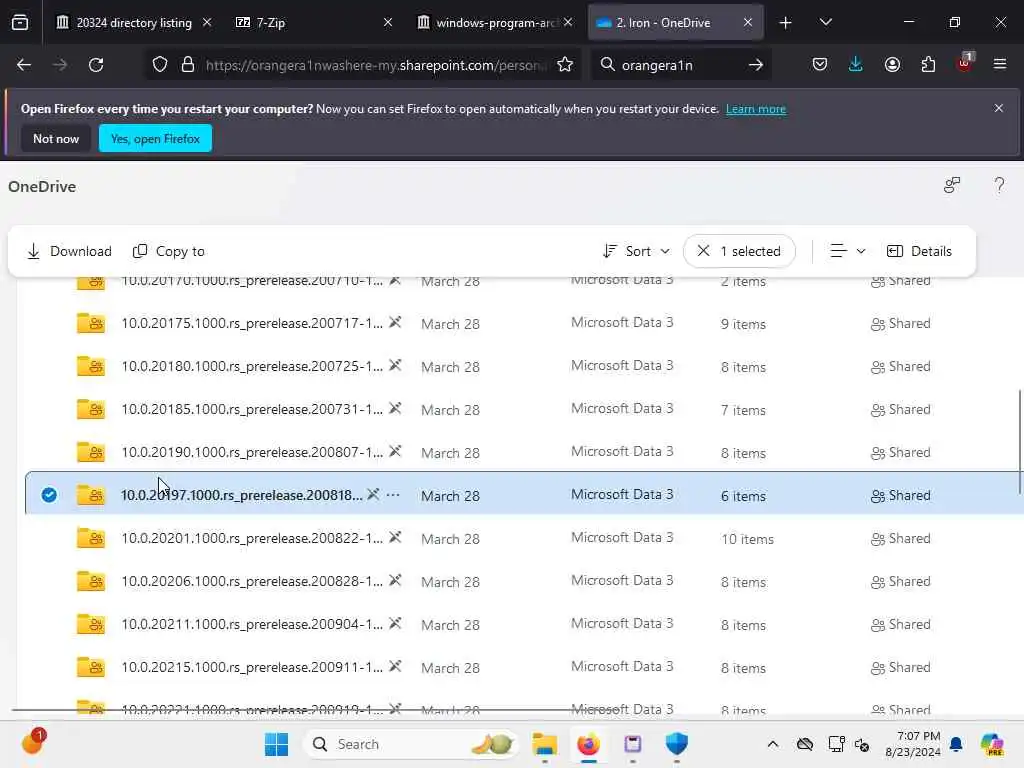
Task: Toggle the Details pane
Action: pos(919,251)
